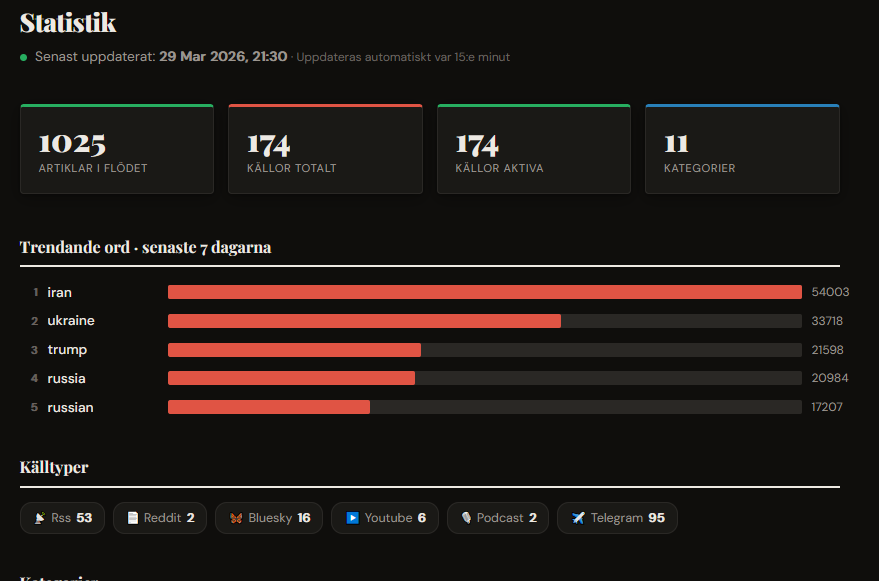Screen dimensions: 879x581
Task: Click the Reddit document icon
Action: 132,518
